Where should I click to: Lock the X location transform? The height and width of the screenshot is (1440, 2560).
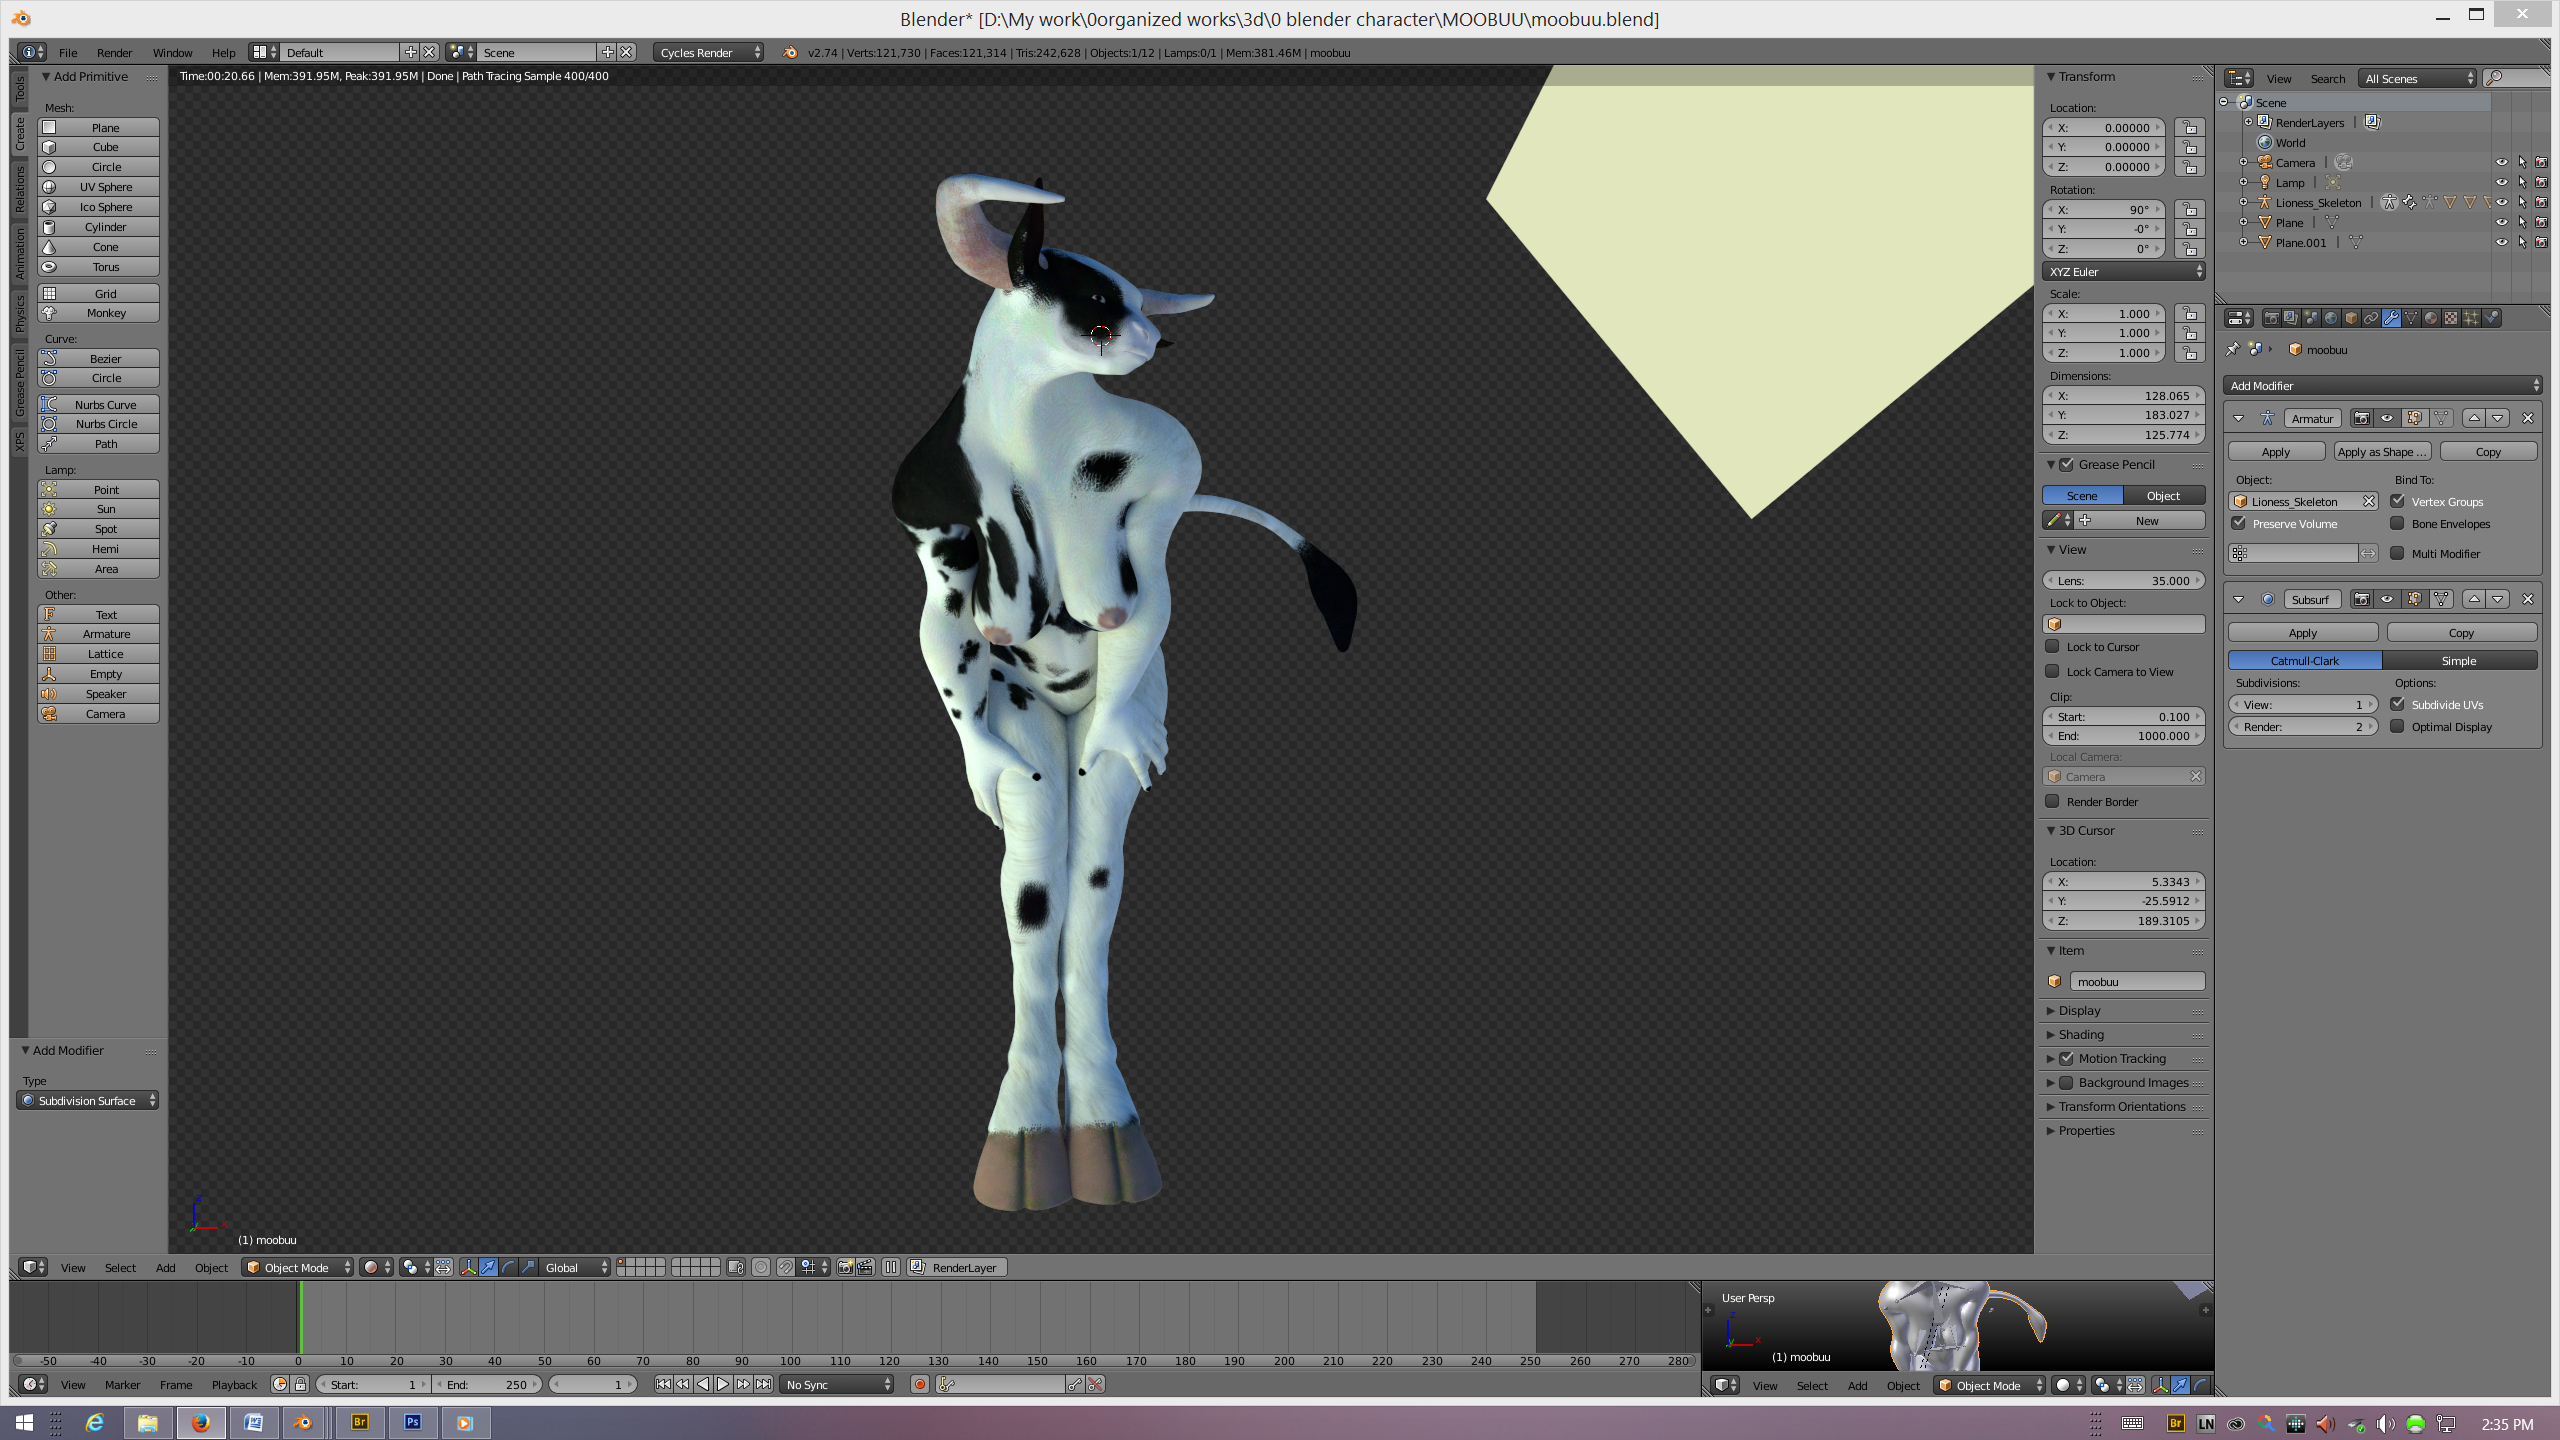point(2190,128)
